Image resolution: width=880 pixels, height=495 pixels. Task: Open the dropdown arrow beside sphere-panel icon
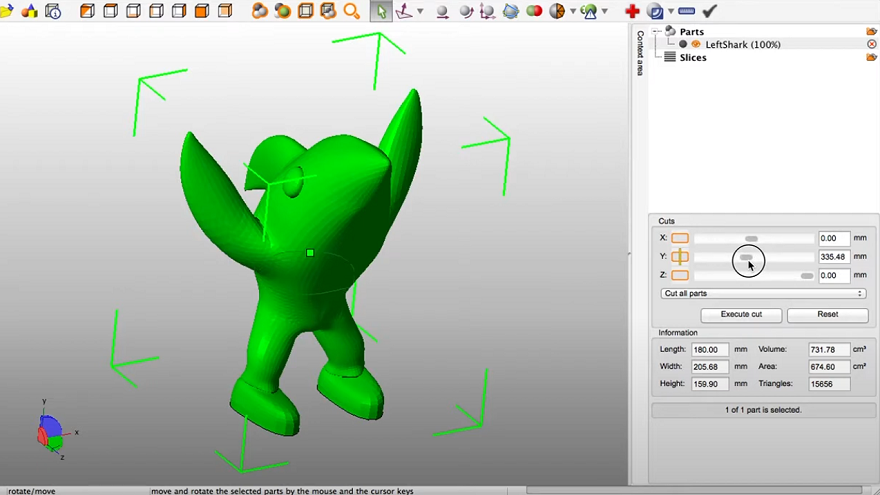point(671,11)
